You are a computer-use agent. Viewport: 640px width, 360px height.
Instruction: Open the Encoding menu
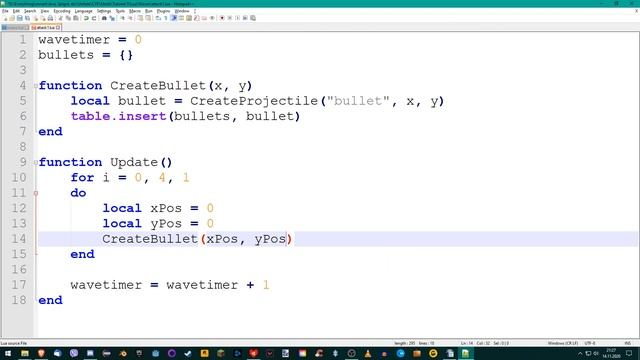[62, 11]
